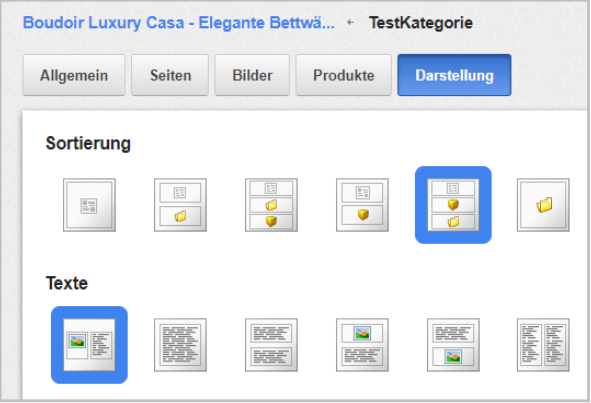Screen dimensions: 591x403
Task: Choose sorting with text then subcategories folder
Action: [x=180, y=205]
